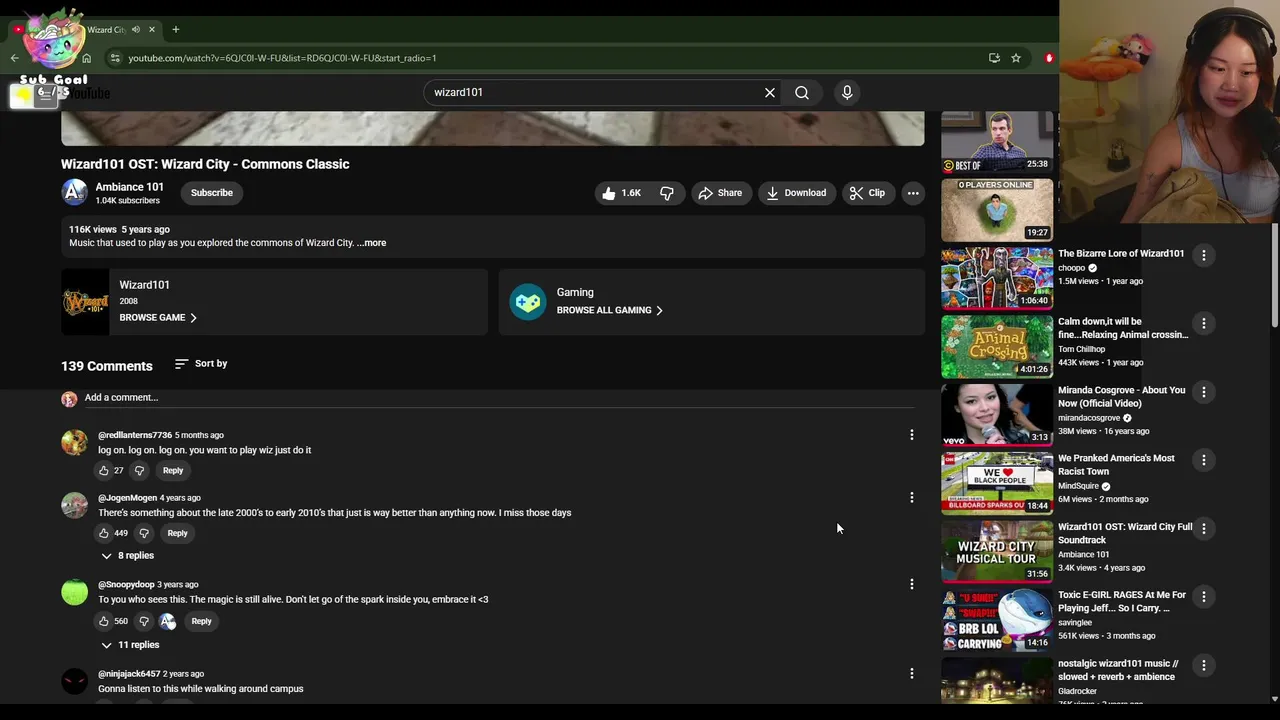Open options for ninjajack6457 comment
This screenshot has height=720, width=1280.
click(911, 674)
